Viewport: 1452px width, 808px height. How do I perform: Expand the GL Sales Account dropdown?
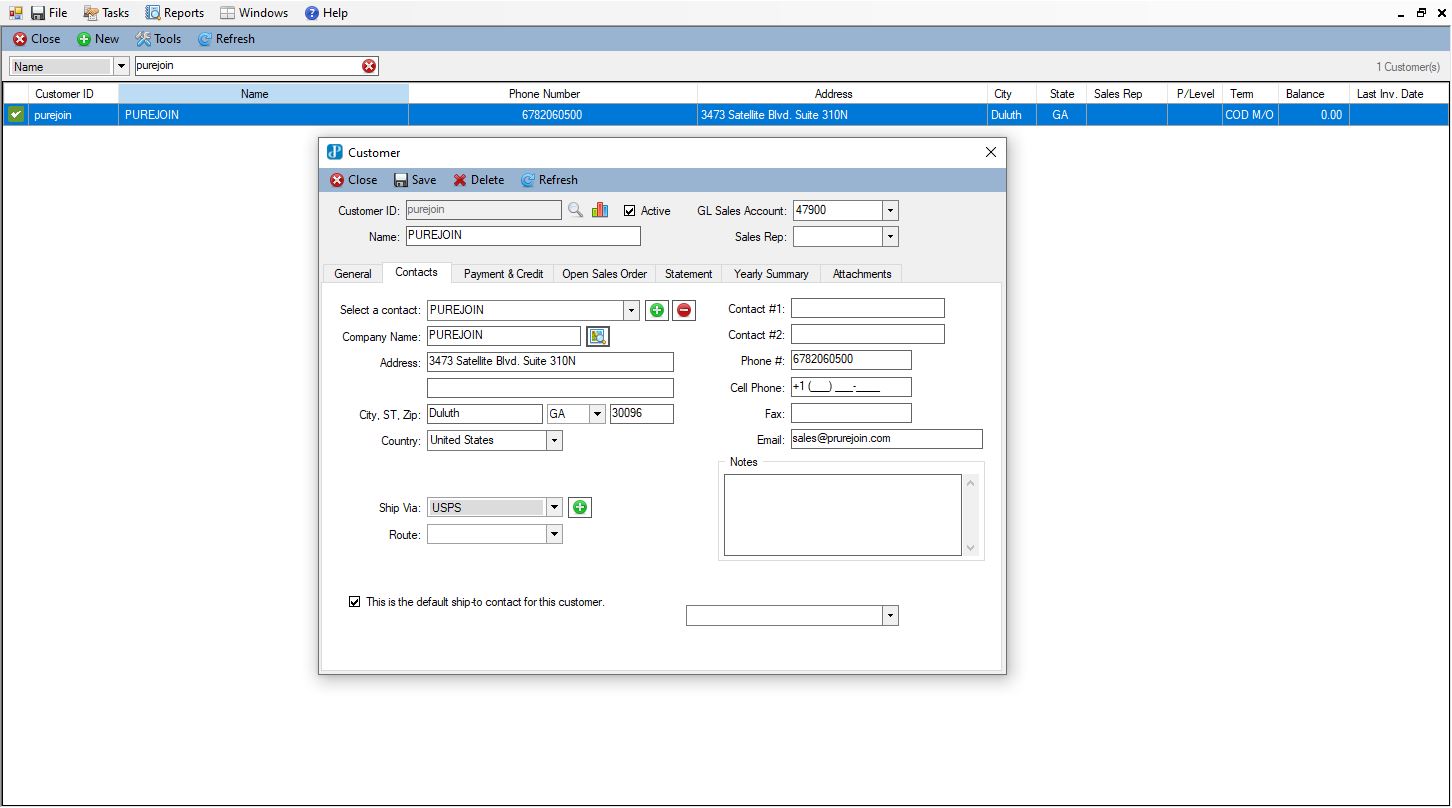pos(890,211)
